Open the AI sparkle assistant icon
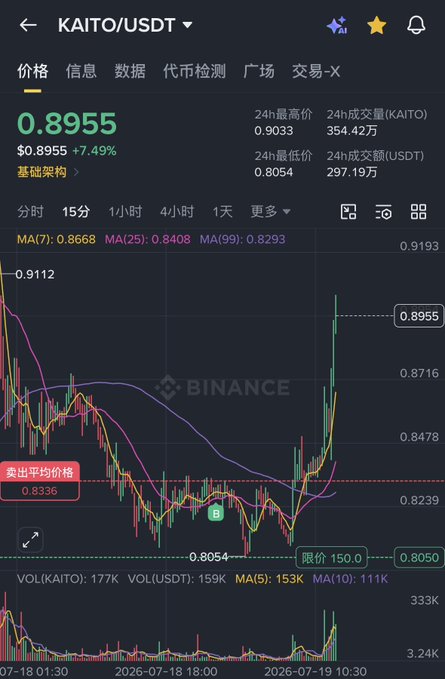Viewport: 445px width, 679px height. coord(337,25)
